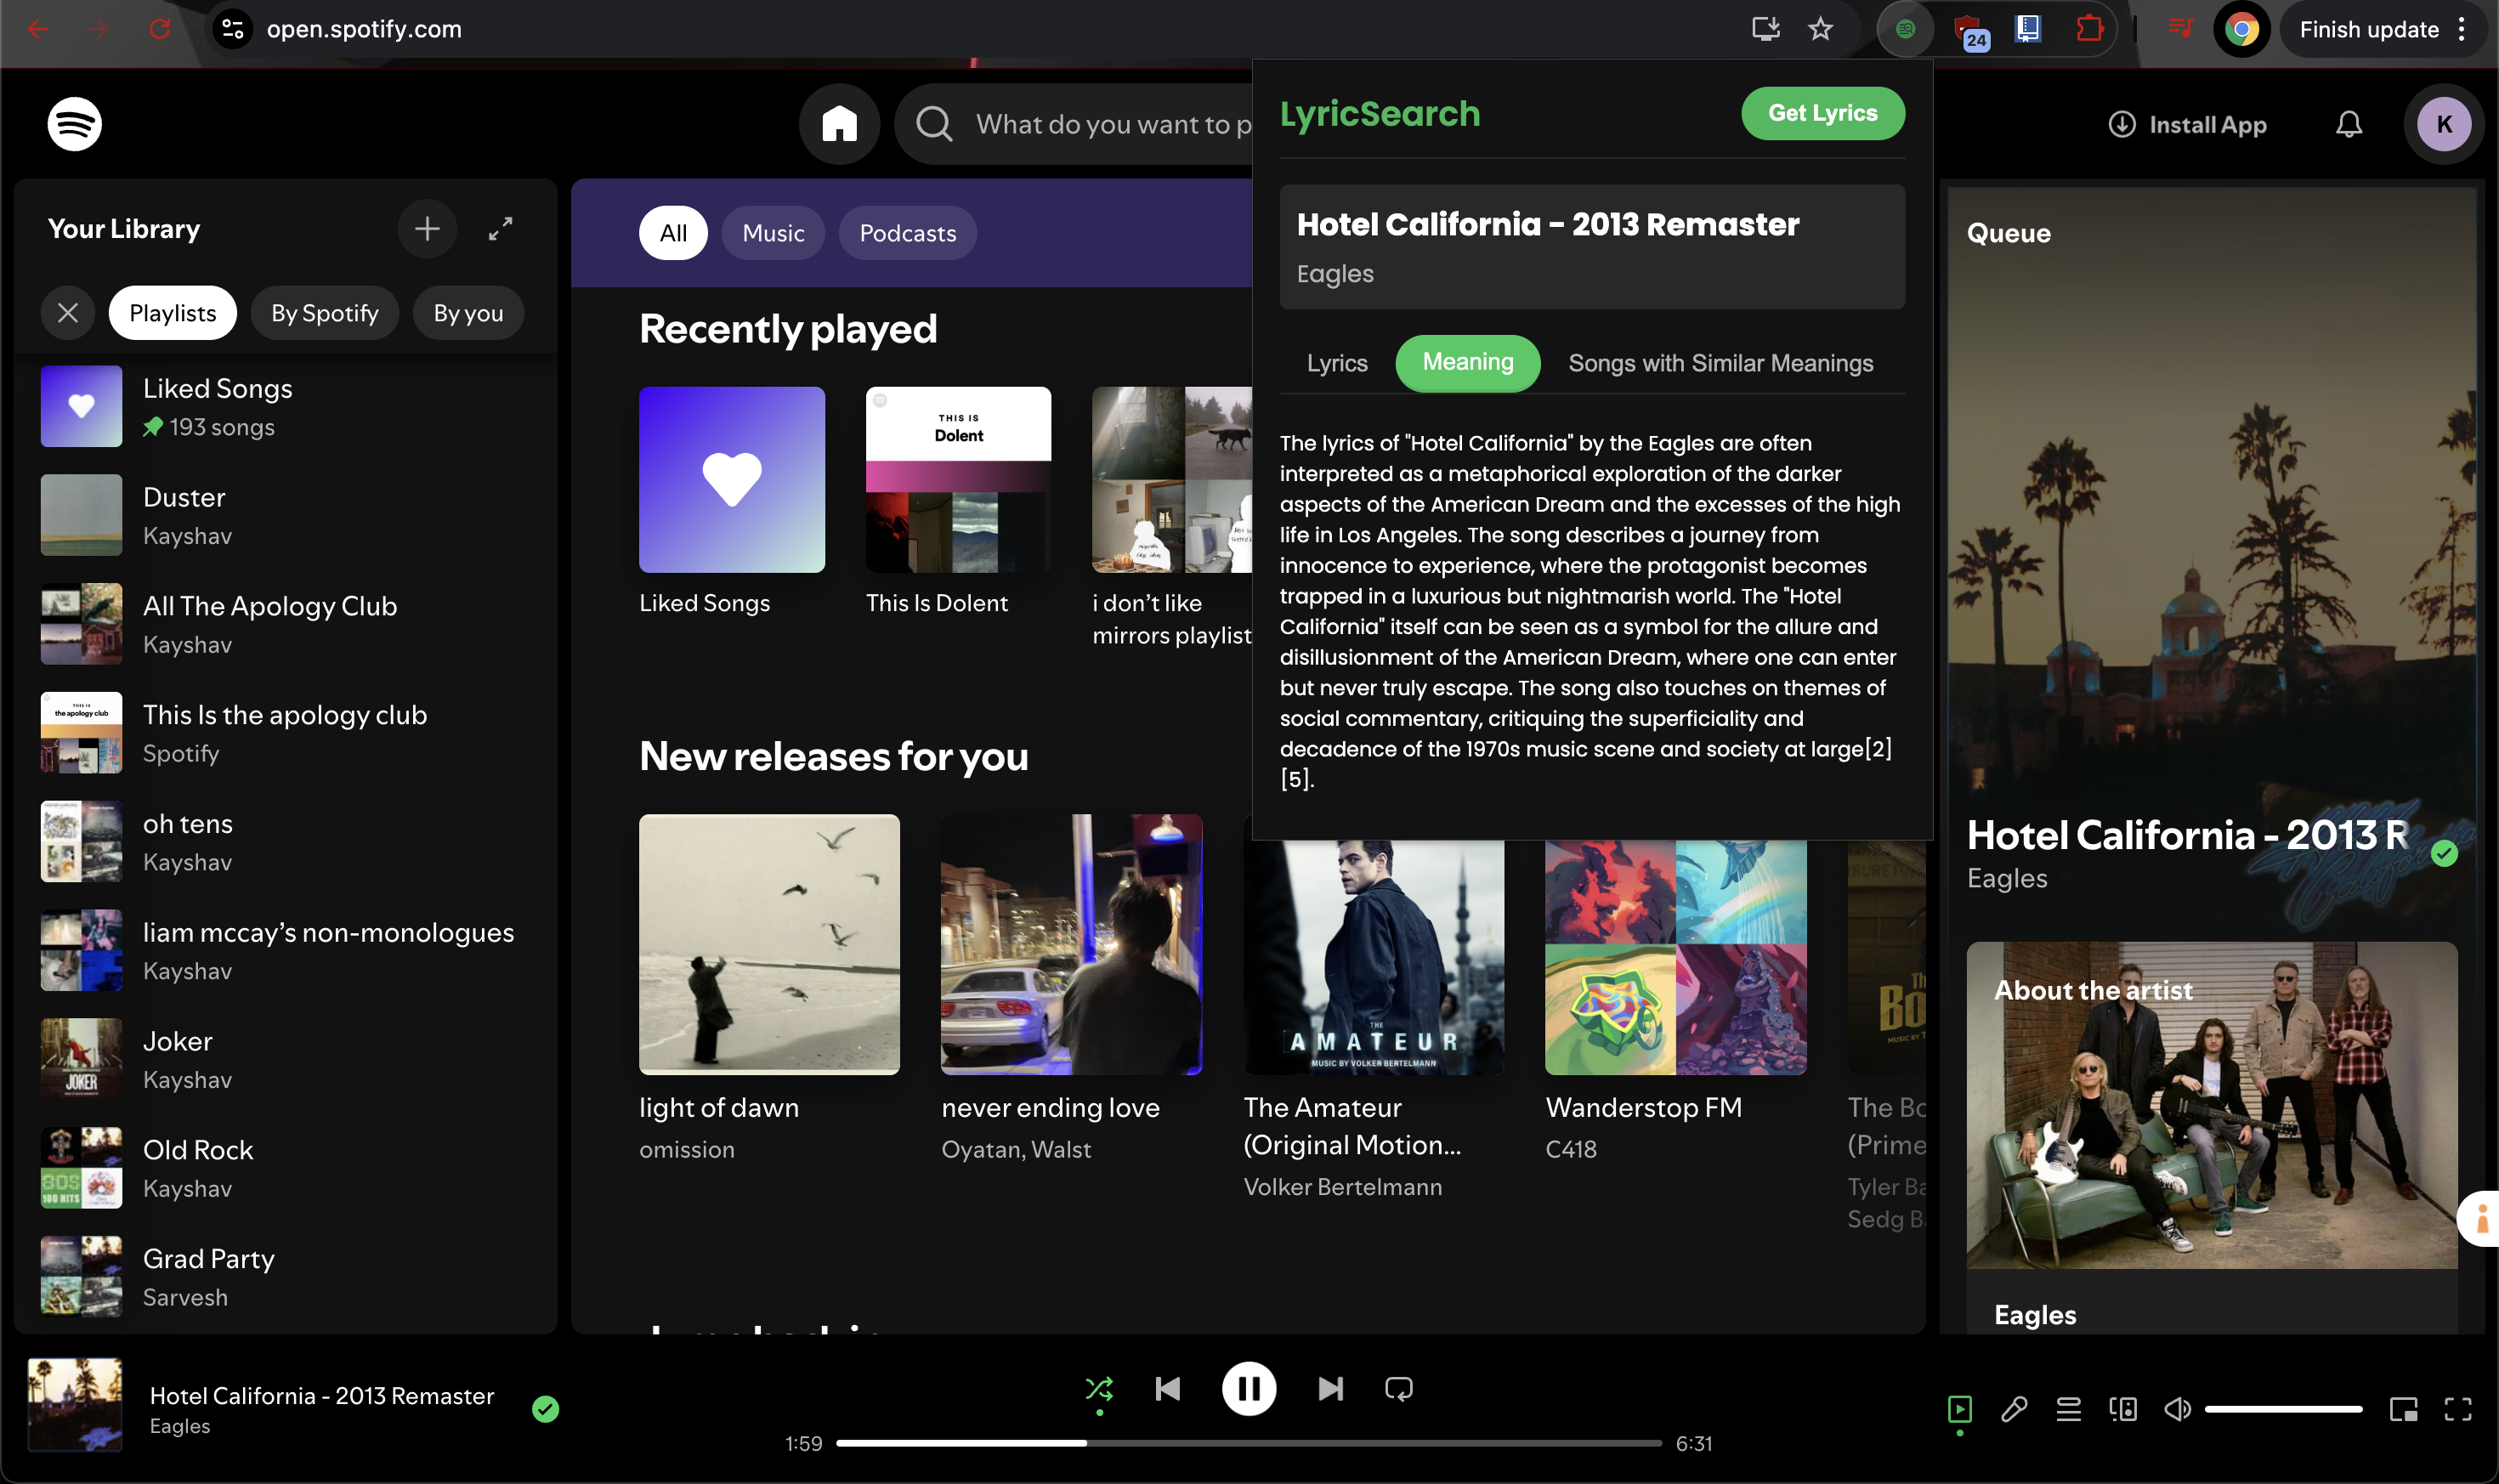The height and width of the screenshot is (1484, 2499).
Task: Click the Install App link
Action: (x=2187, y=124)
